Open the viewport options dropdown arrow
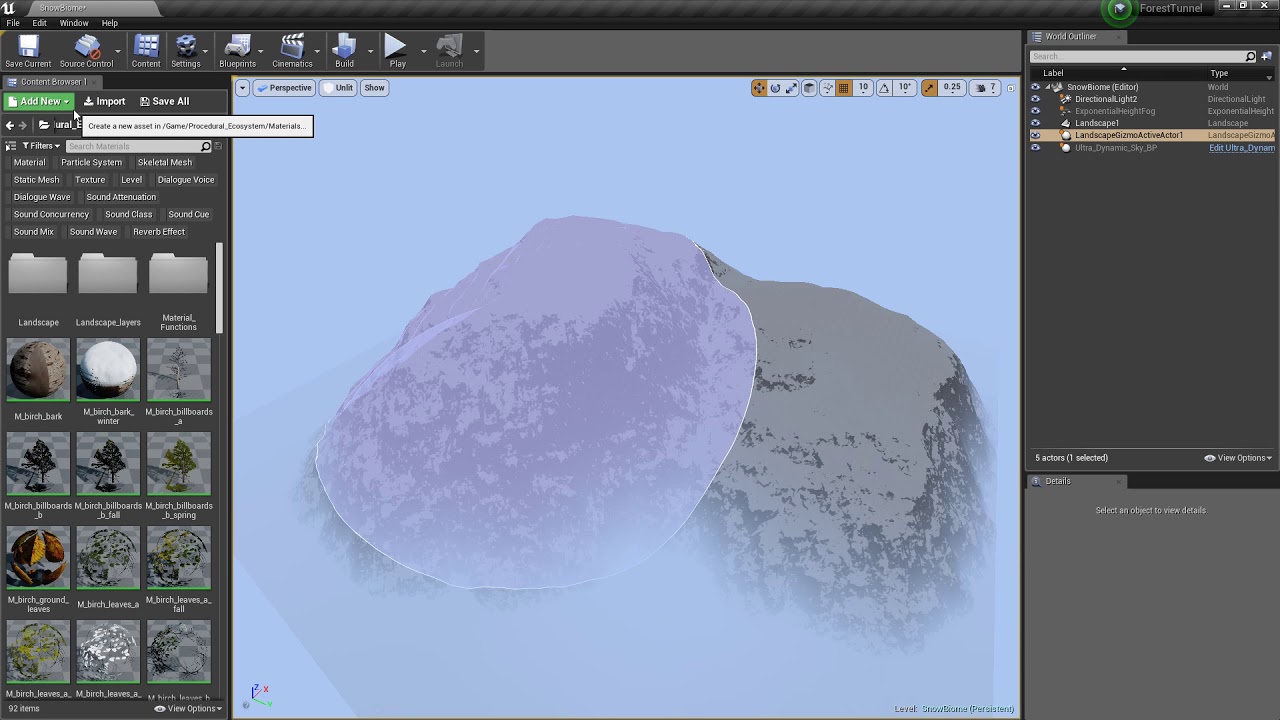Image resolution: width=1280 pixels, height=720 pixels. coord(242,88)
